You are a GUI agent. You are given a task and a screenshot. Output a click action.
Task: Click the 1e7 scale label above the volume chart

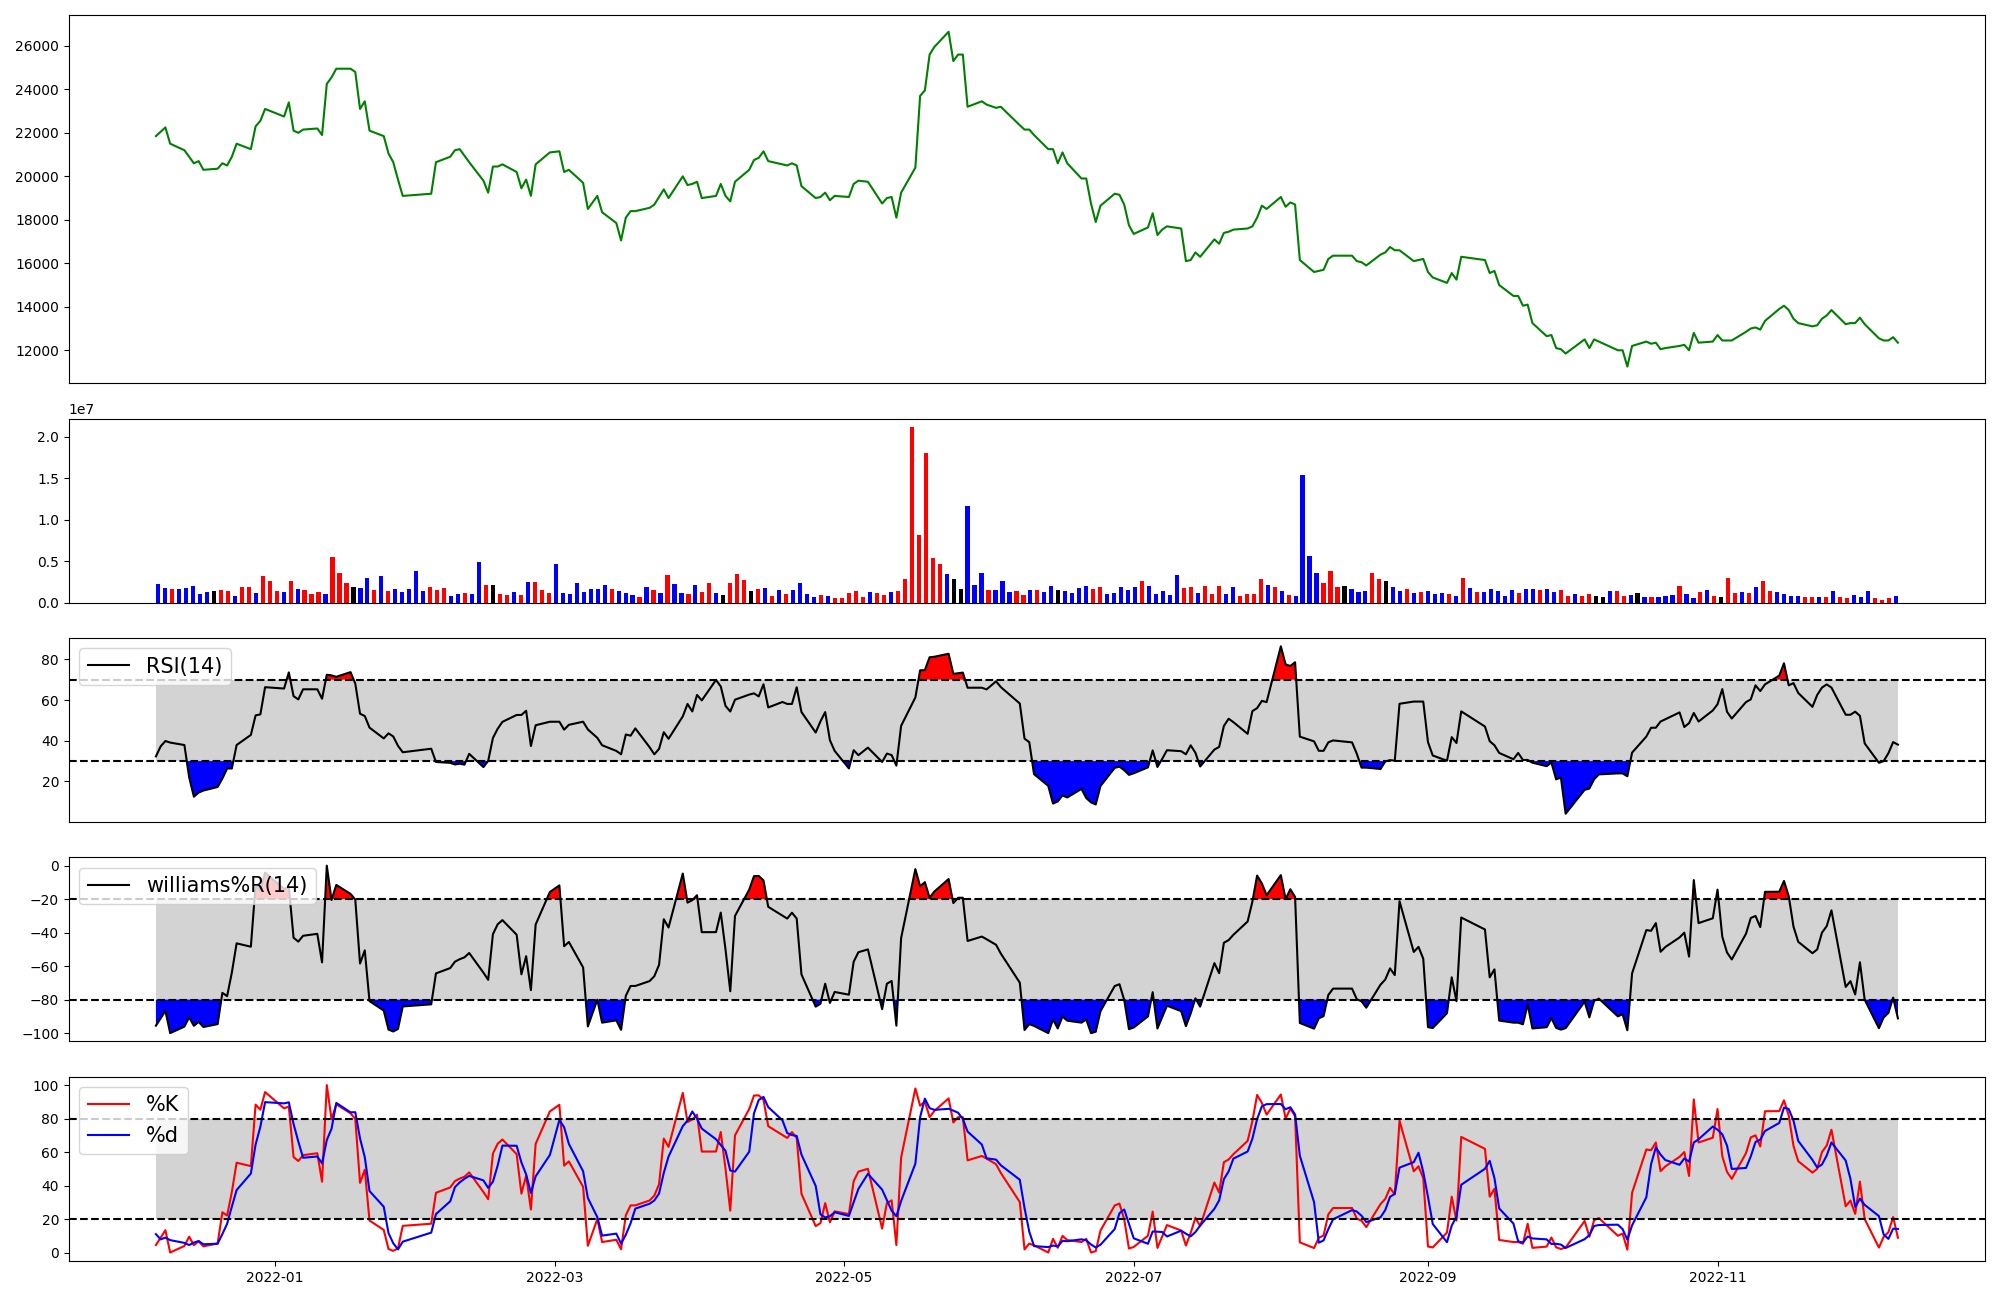click(82, 409)
